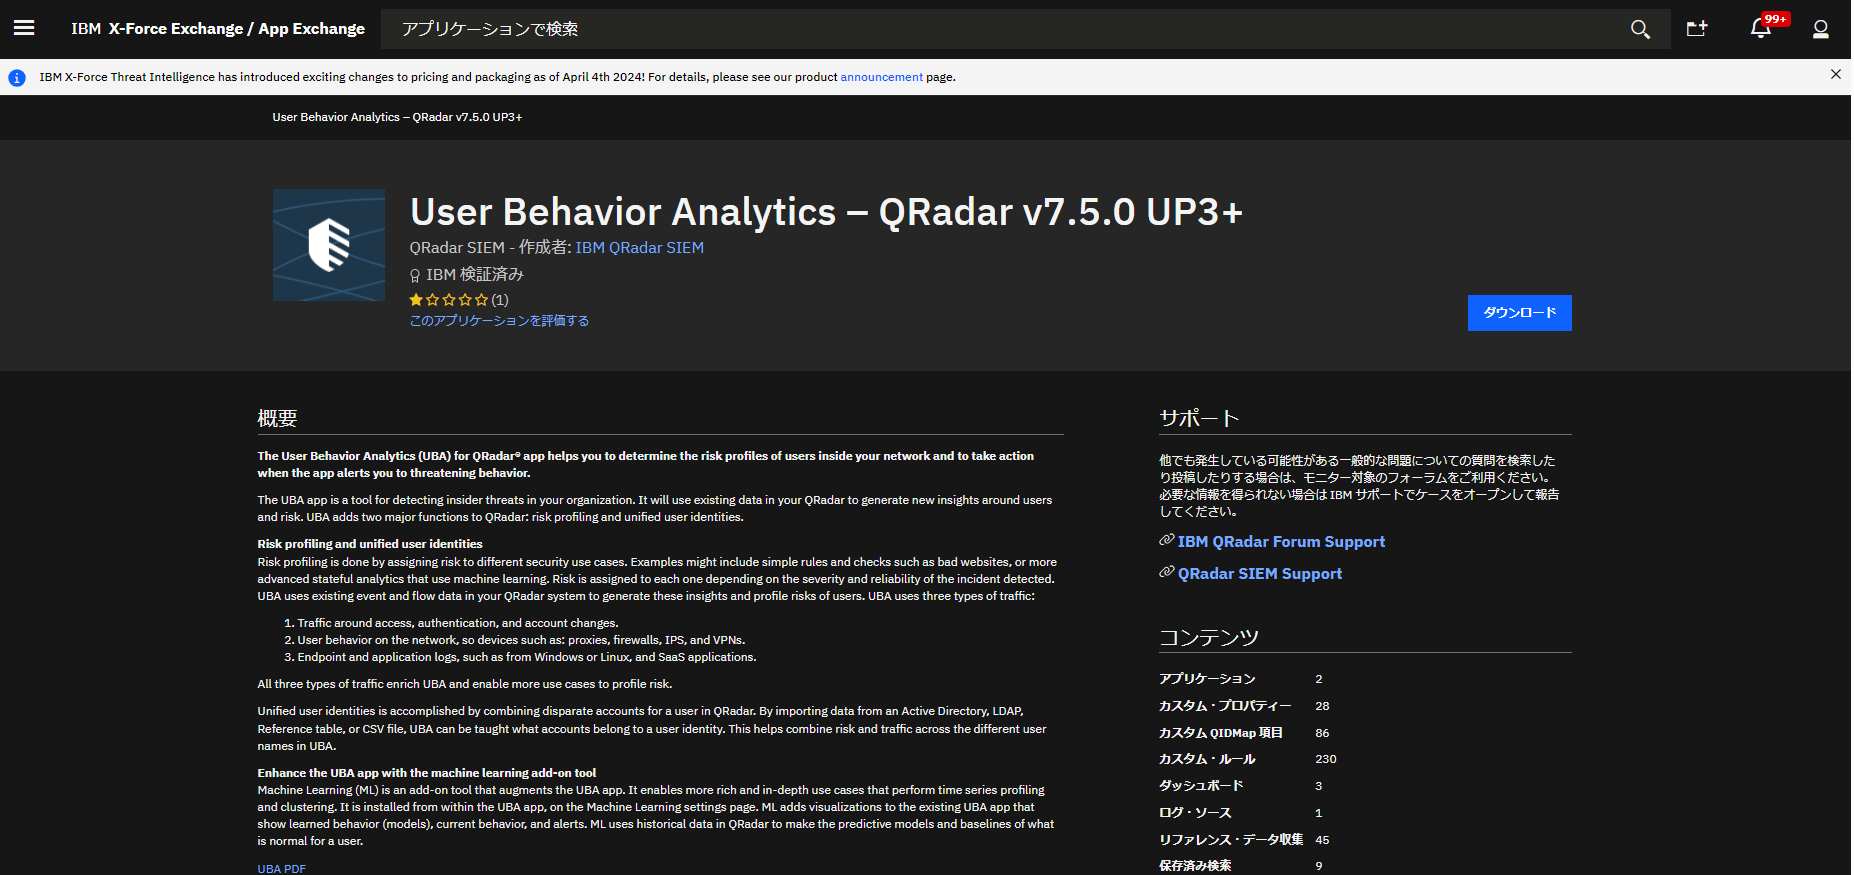1854x875 pixels.
Task: Click the カスタム・プロパティー content row
Action: [x=1365, y=706]
